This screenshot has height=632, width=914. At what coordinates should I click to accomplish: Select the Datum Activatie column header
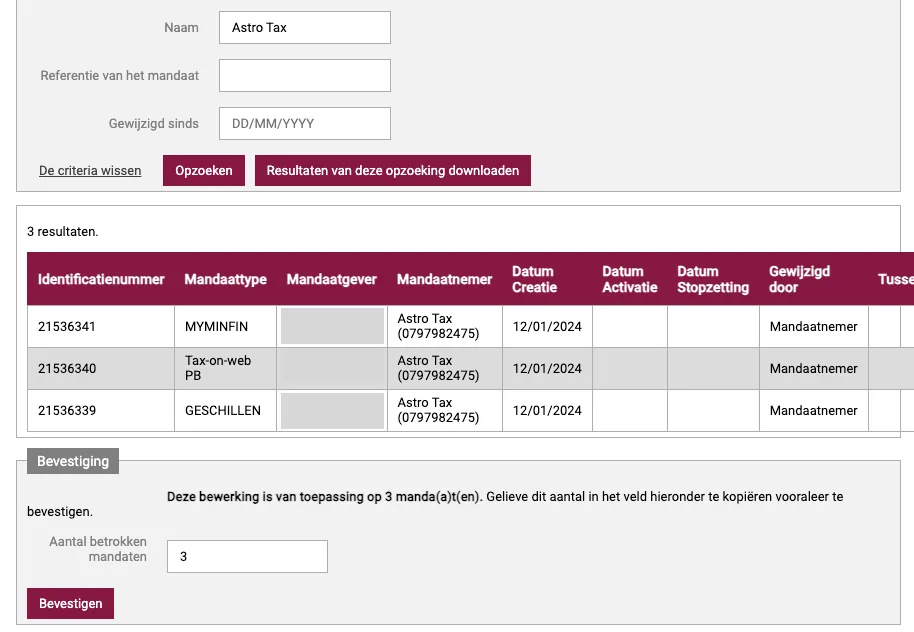630,279
